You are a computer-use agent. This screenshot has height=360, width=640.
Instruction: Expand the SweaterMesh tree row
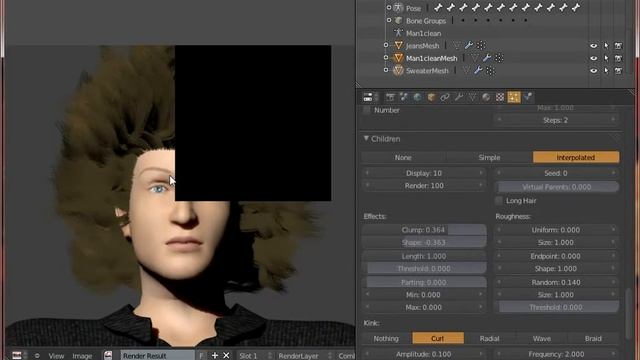pyautogui.click(x=386, y=70)
